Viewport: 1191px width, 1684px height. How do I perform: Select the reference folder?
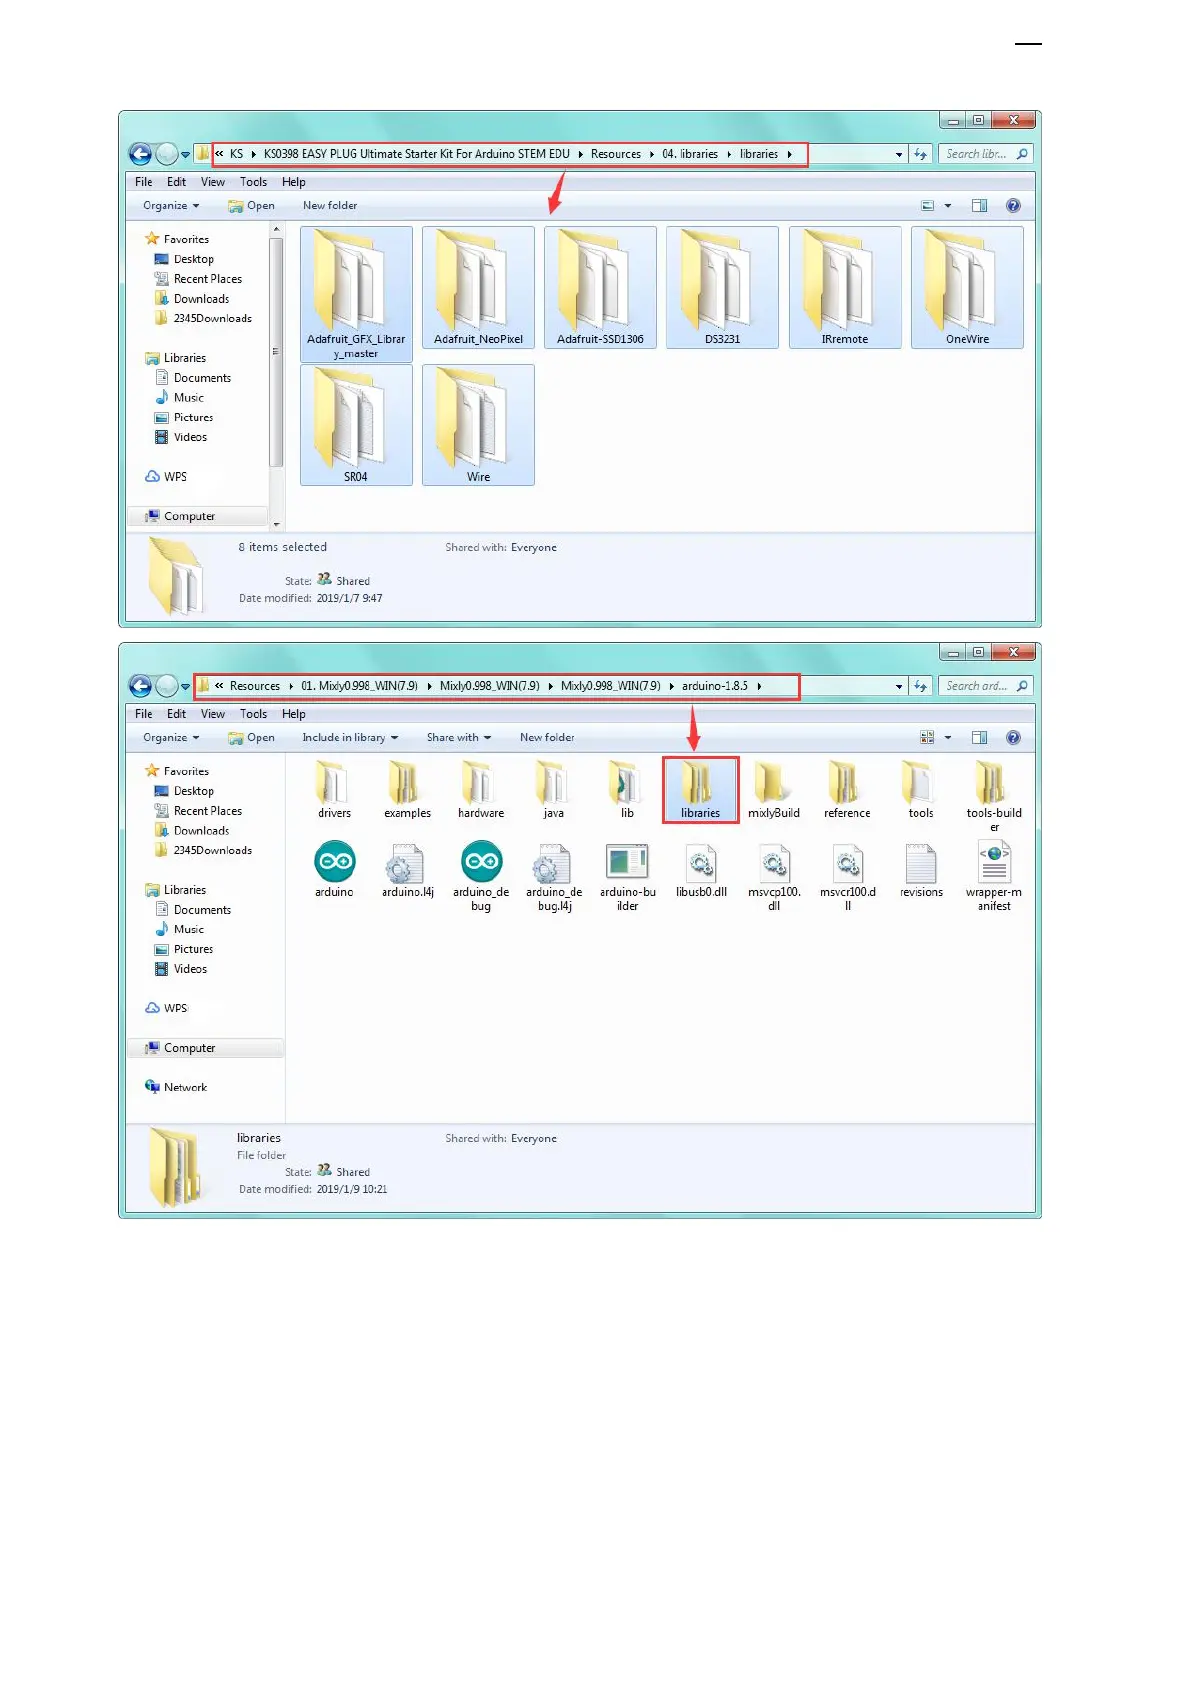pyautogui.click(x=847, y=790)
